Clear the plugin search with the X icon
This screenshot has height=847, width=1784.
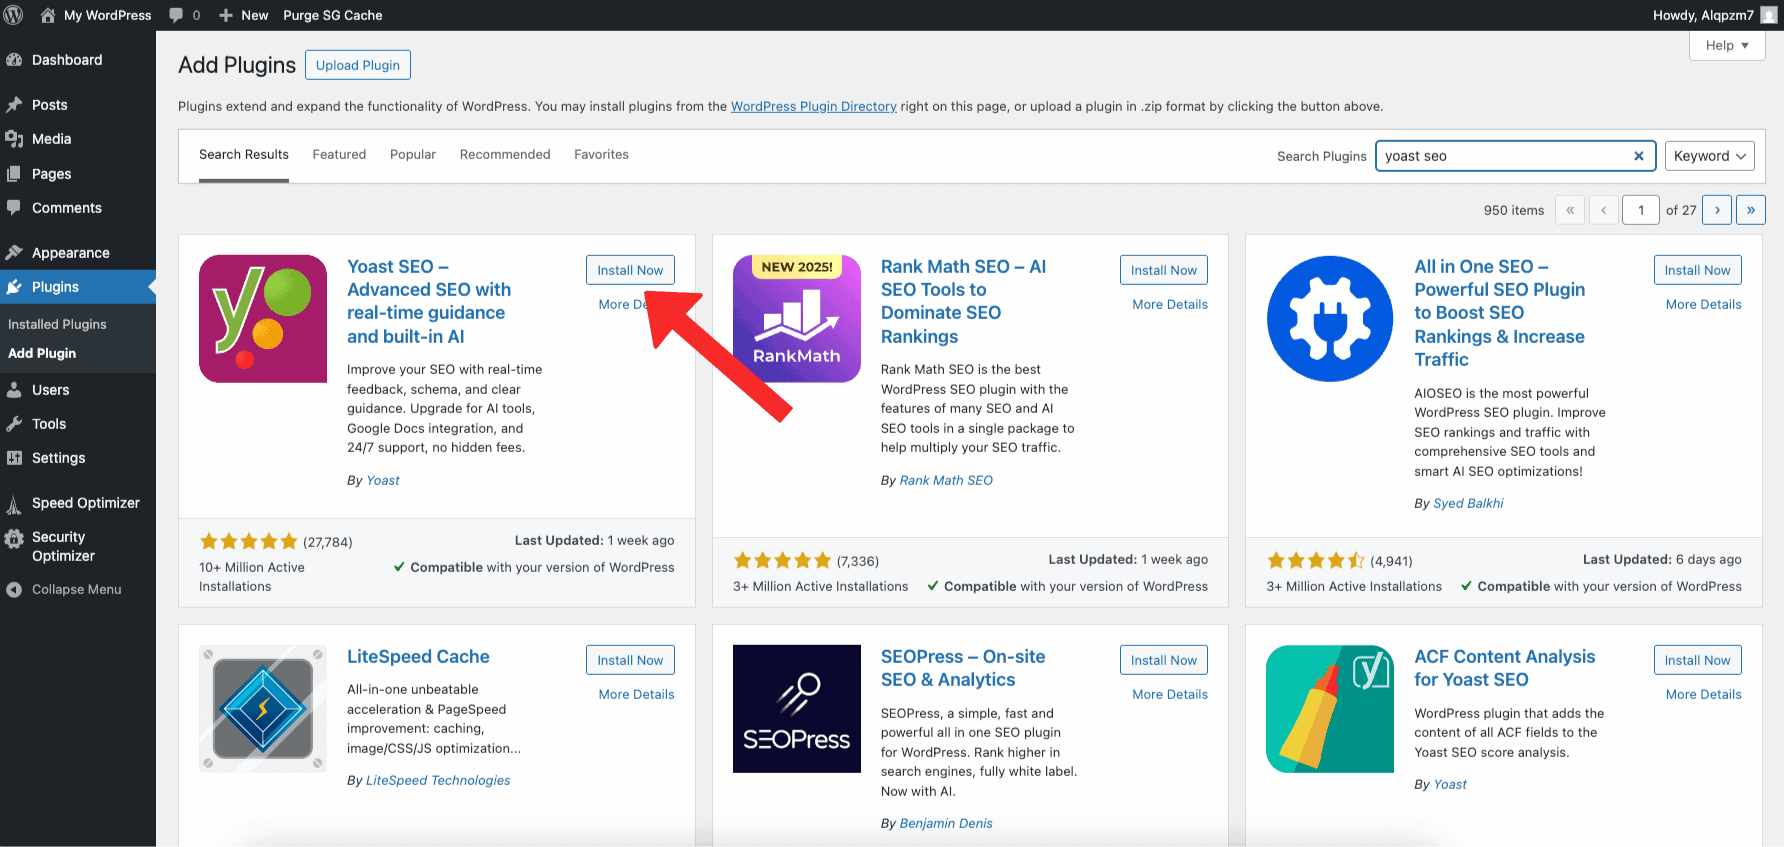pyautogui.click(x=1639, y=156)
